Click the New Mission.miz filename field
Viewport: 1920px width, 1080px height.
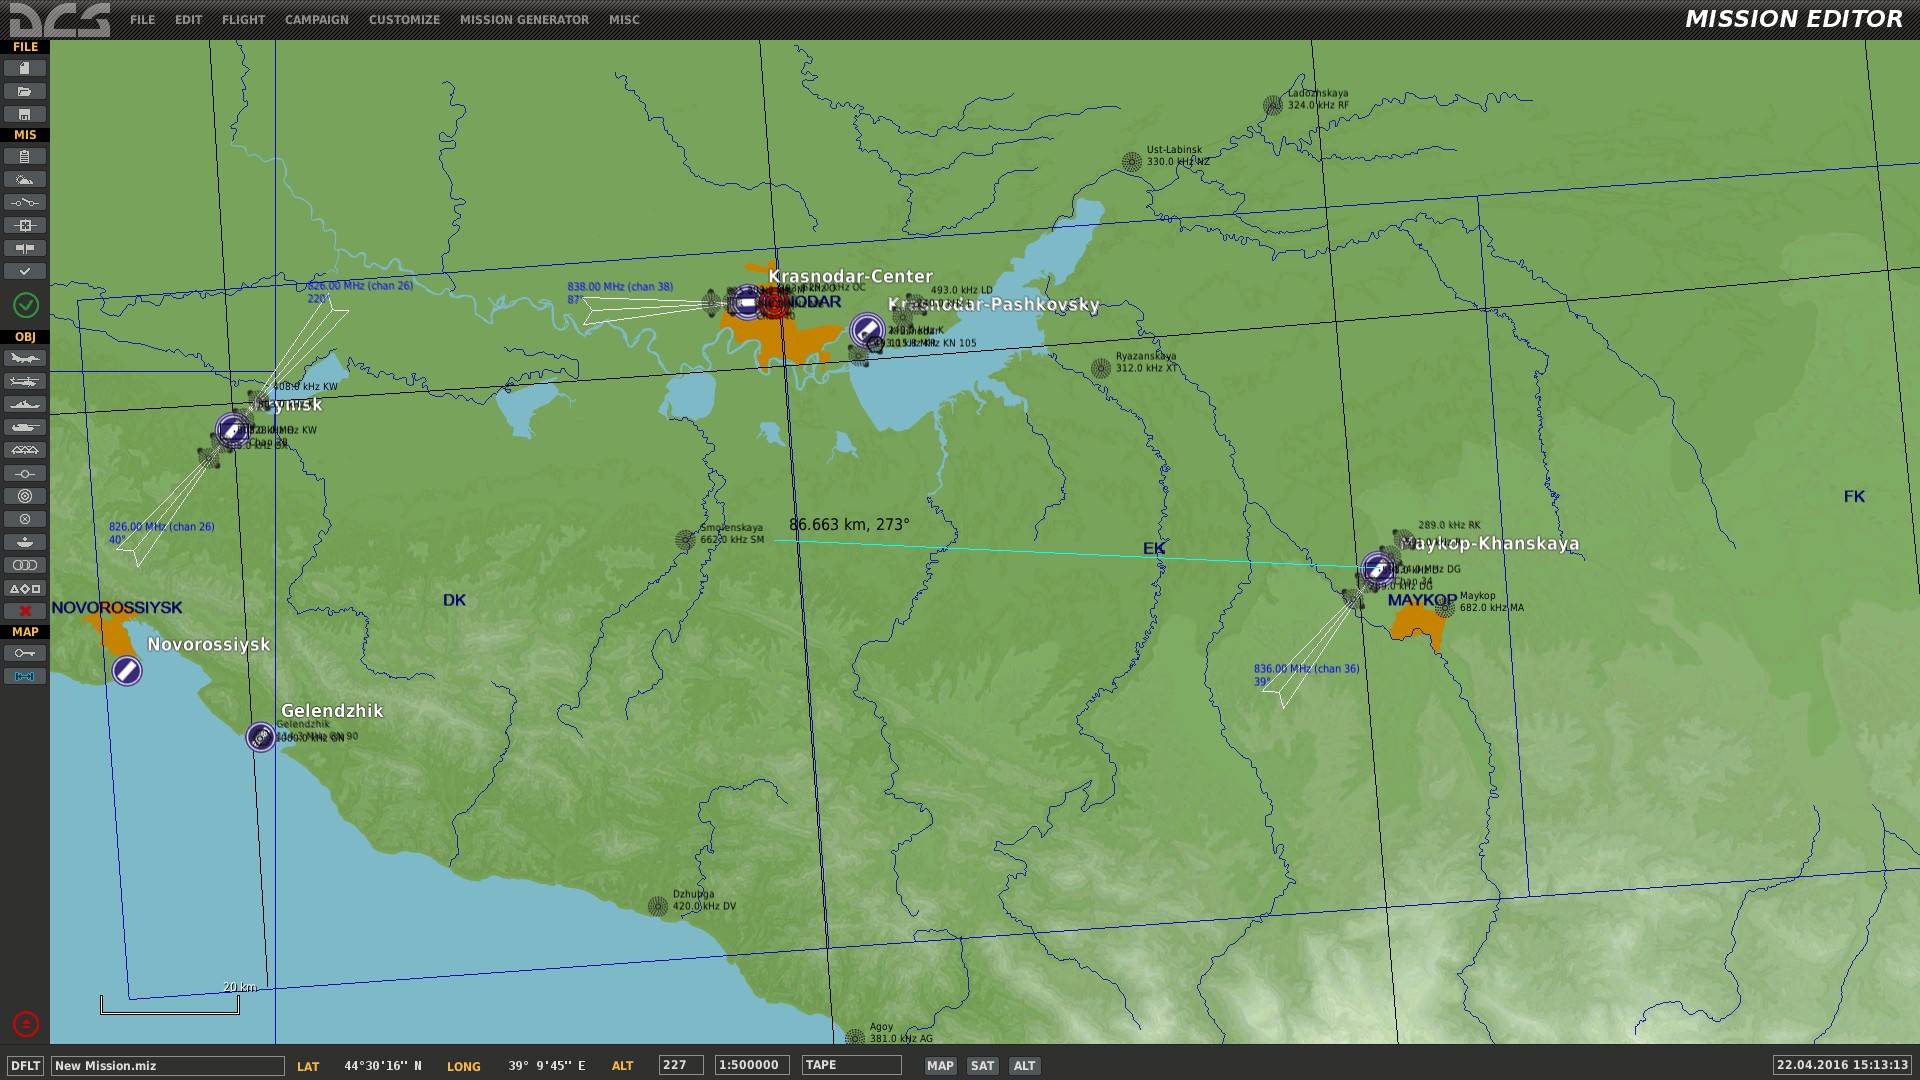coord(168,1066)
